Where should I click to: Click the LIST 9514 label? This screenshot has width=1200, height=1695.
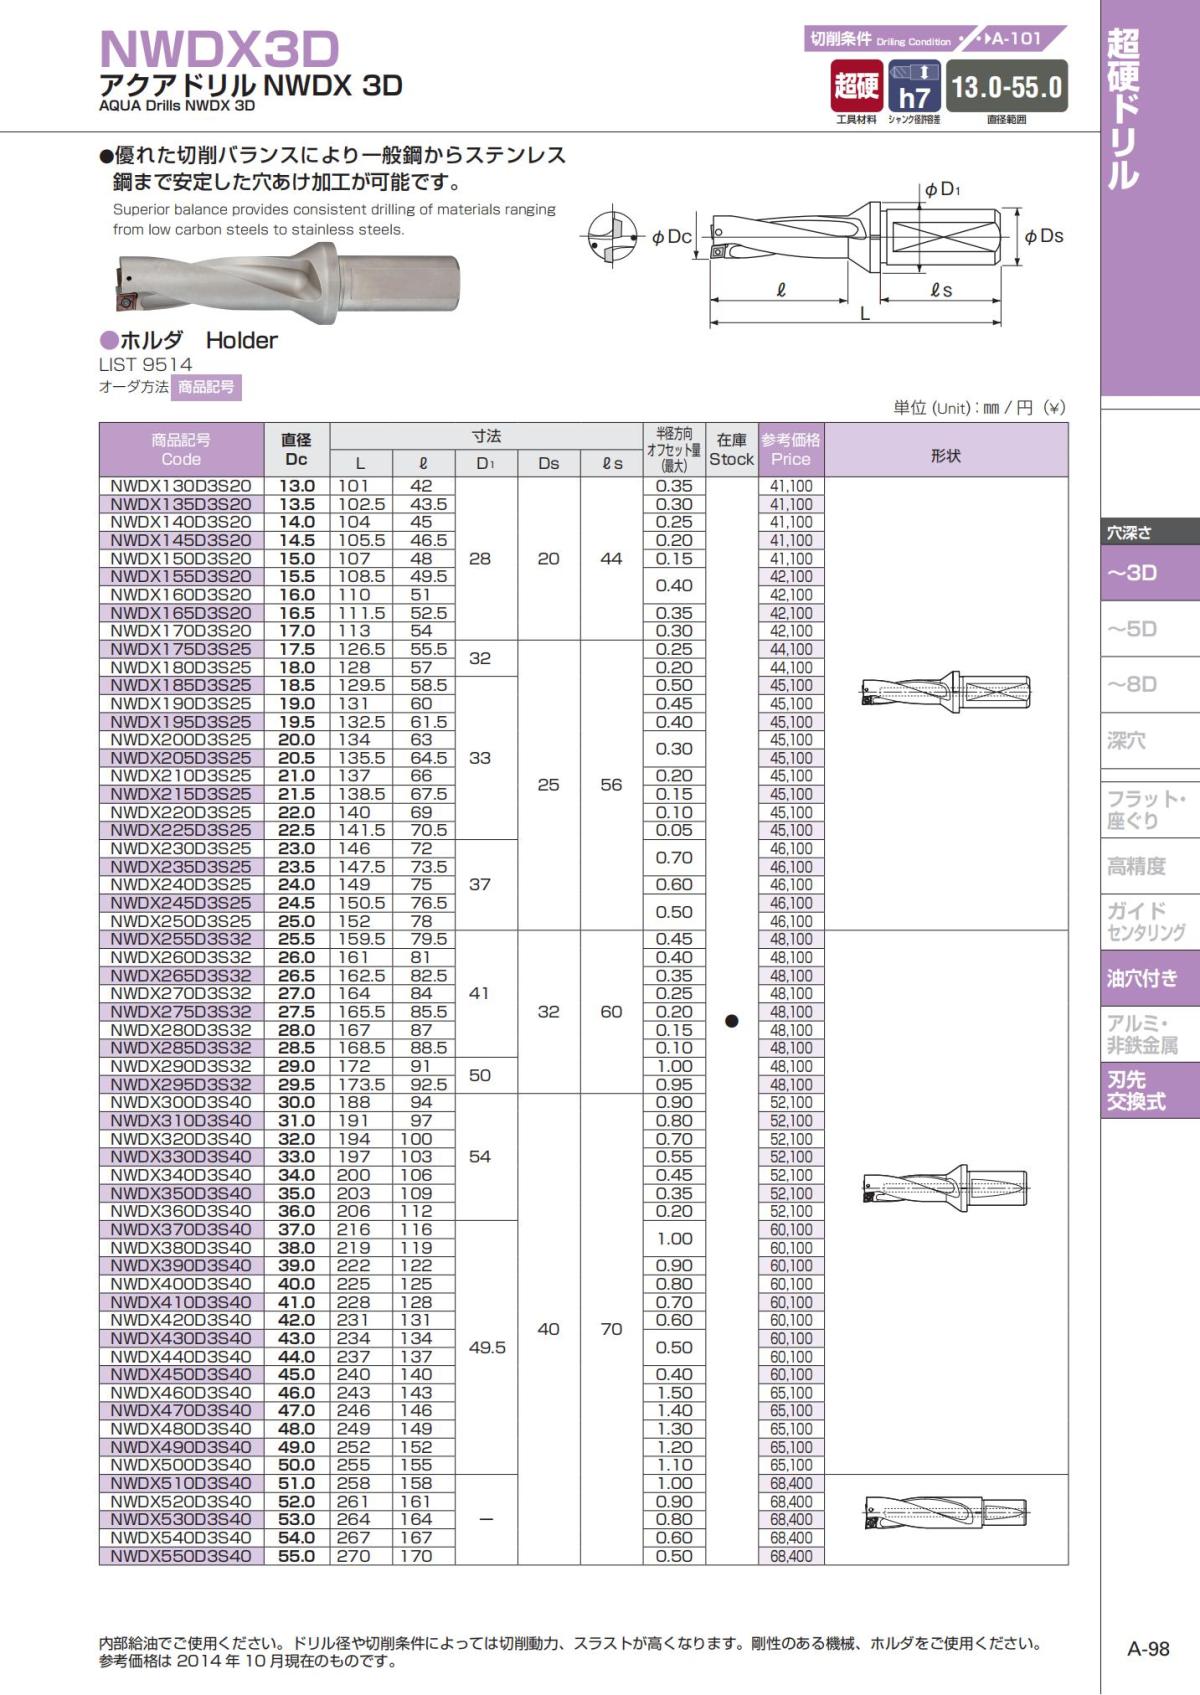[x=145, y=365]
